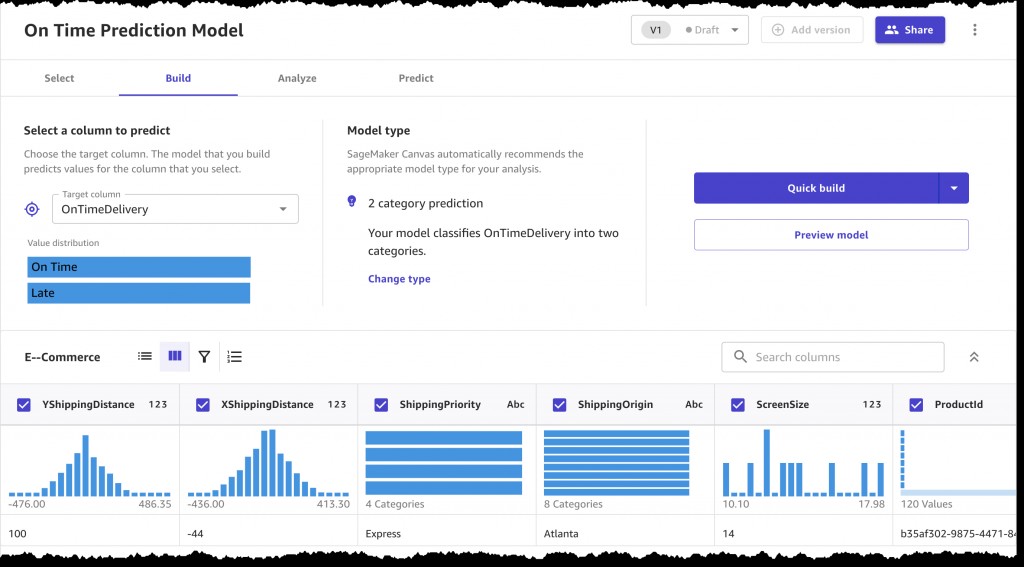Uncheck the ProductId column checkbox
This screenshot has height=567, width=1024.
click(916, 405)
